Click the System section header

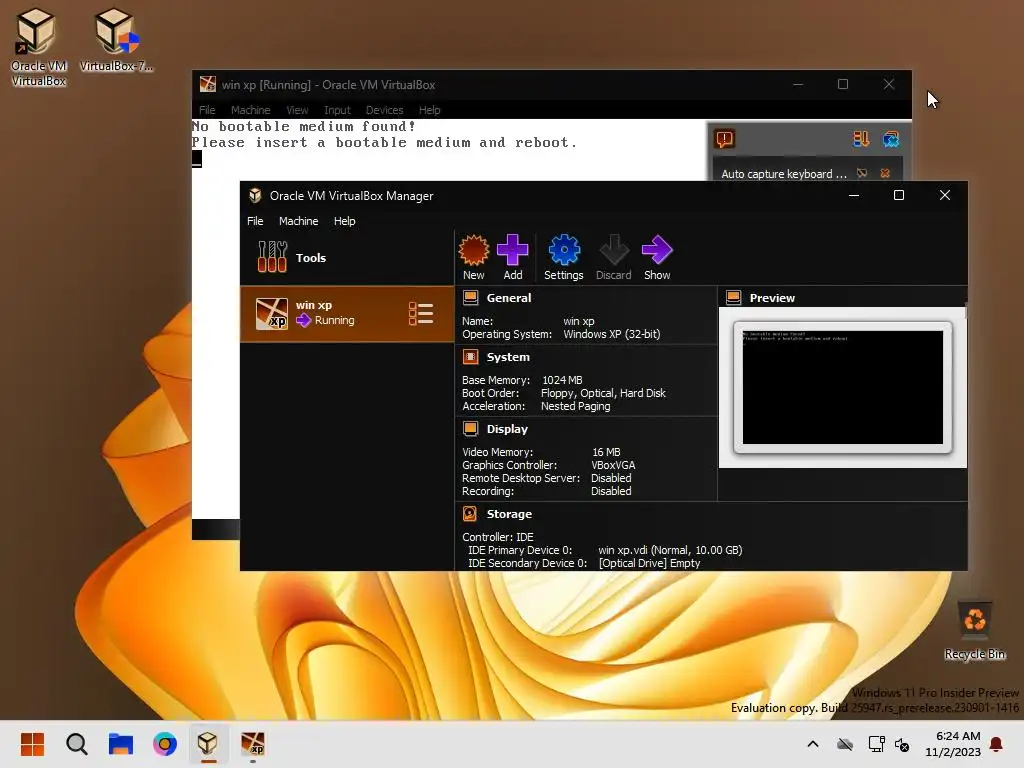pyautogui.click(x=508, y=357)
